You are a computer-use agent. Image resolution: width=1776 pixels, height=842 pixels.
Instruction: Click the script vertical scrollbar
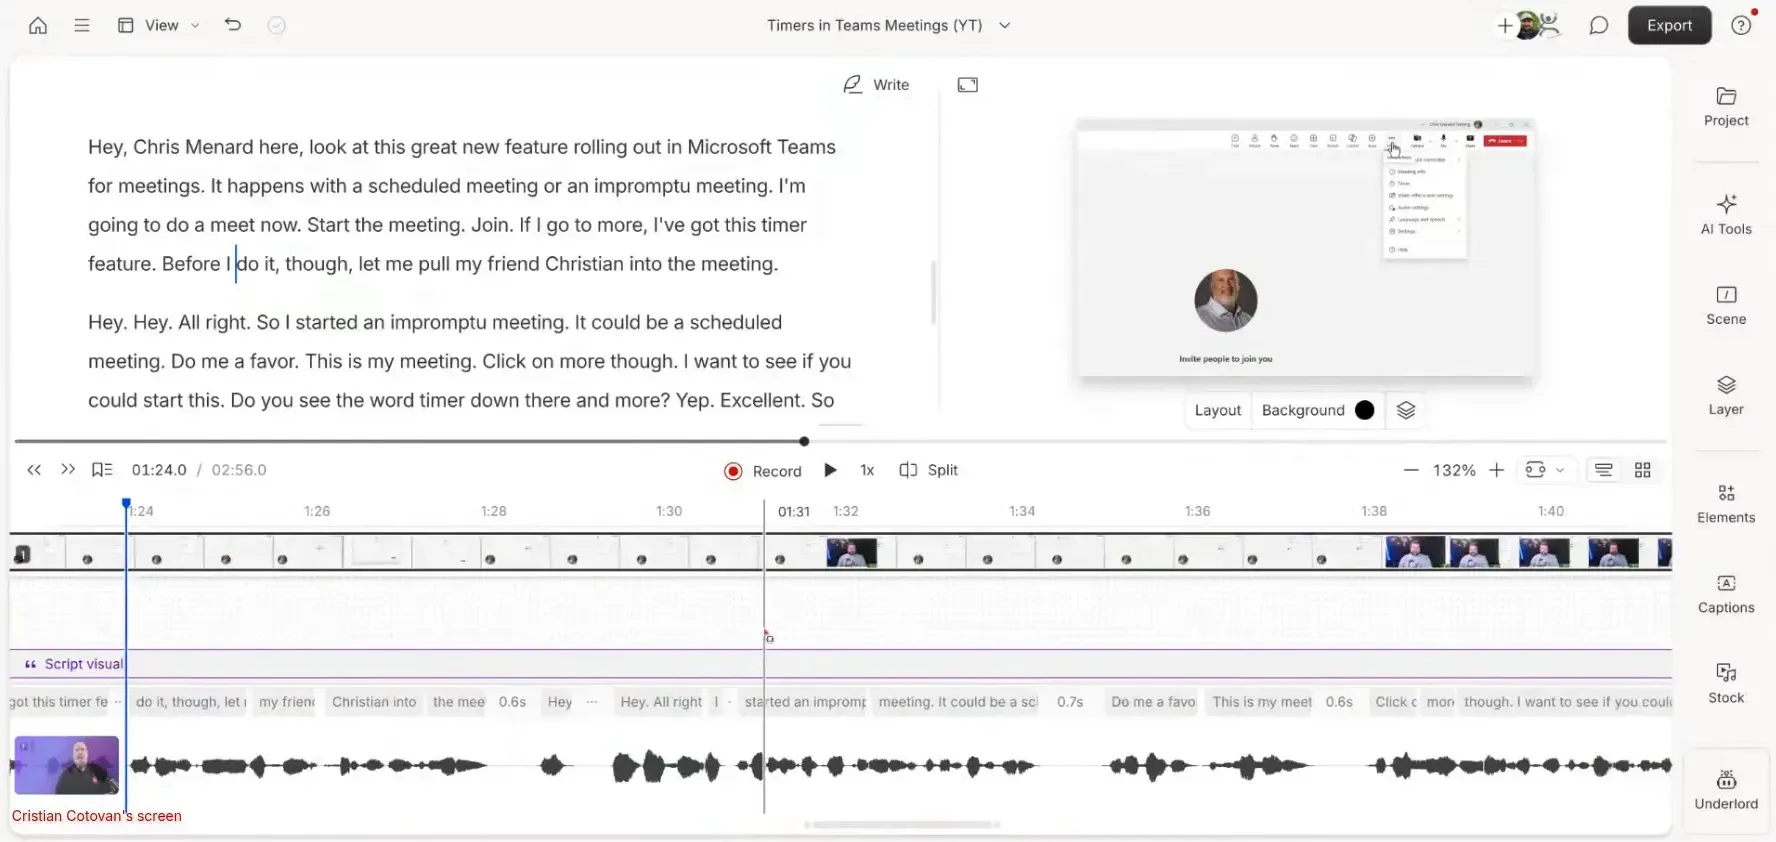[933, 292]
